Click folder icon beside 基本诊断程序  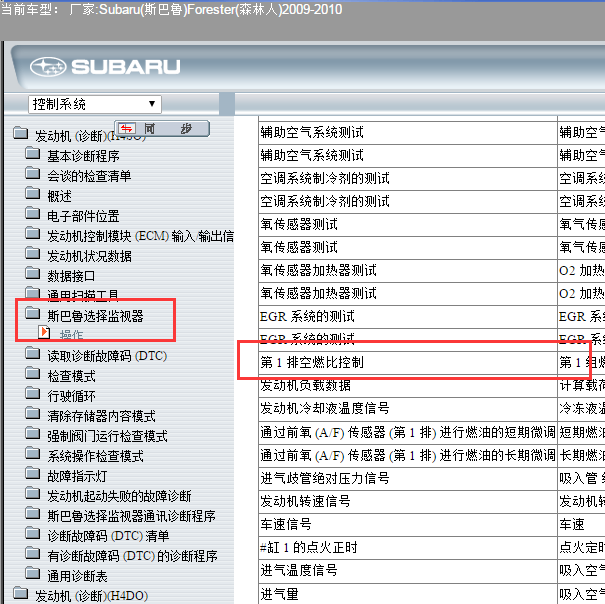point(33,153)
